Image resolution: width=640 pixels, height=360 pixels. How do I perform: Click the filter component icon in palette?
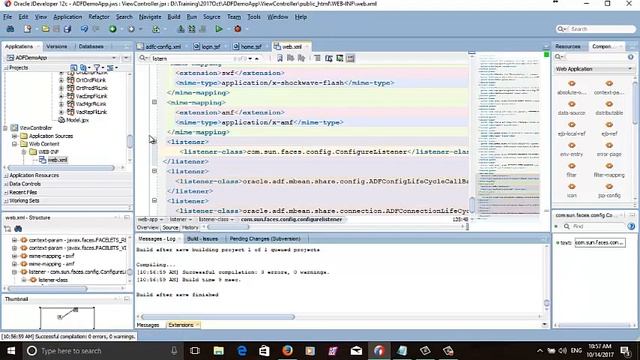(571, 166)
